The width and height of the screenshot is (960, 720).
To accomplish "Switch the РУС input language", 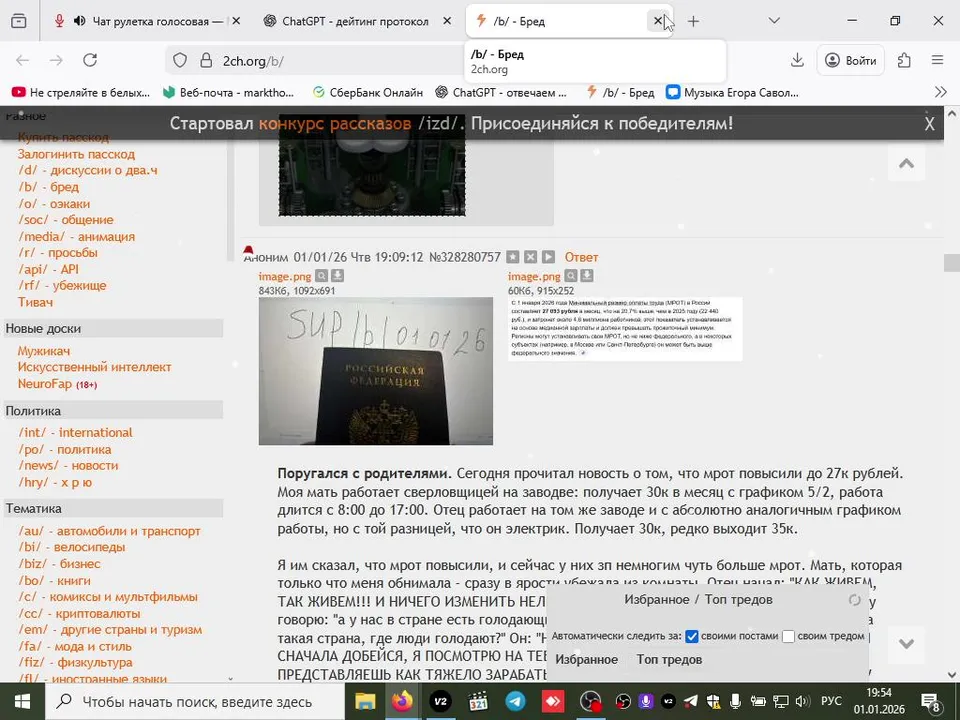I will click(x=831, y=701).
